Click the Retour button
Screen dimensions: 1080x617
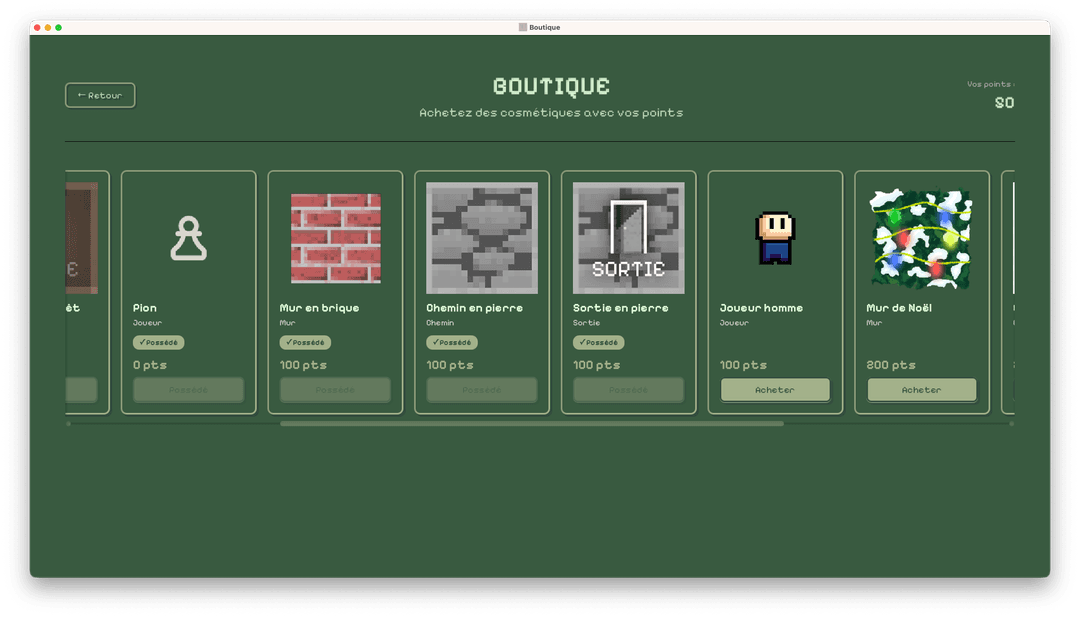tap(99, 95)
